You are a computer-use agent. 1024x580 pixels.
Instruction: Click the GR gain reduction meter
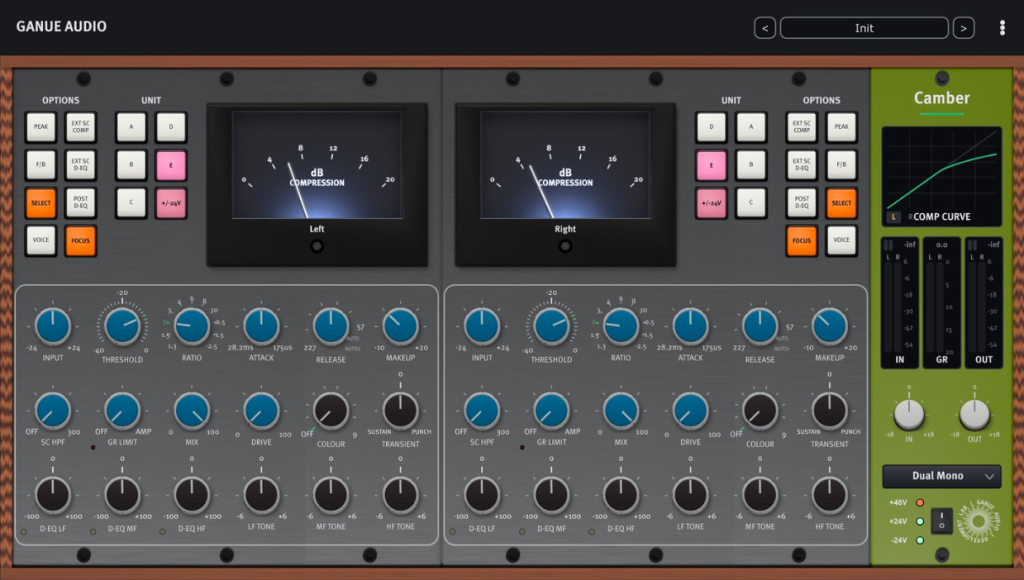(941, 303)
